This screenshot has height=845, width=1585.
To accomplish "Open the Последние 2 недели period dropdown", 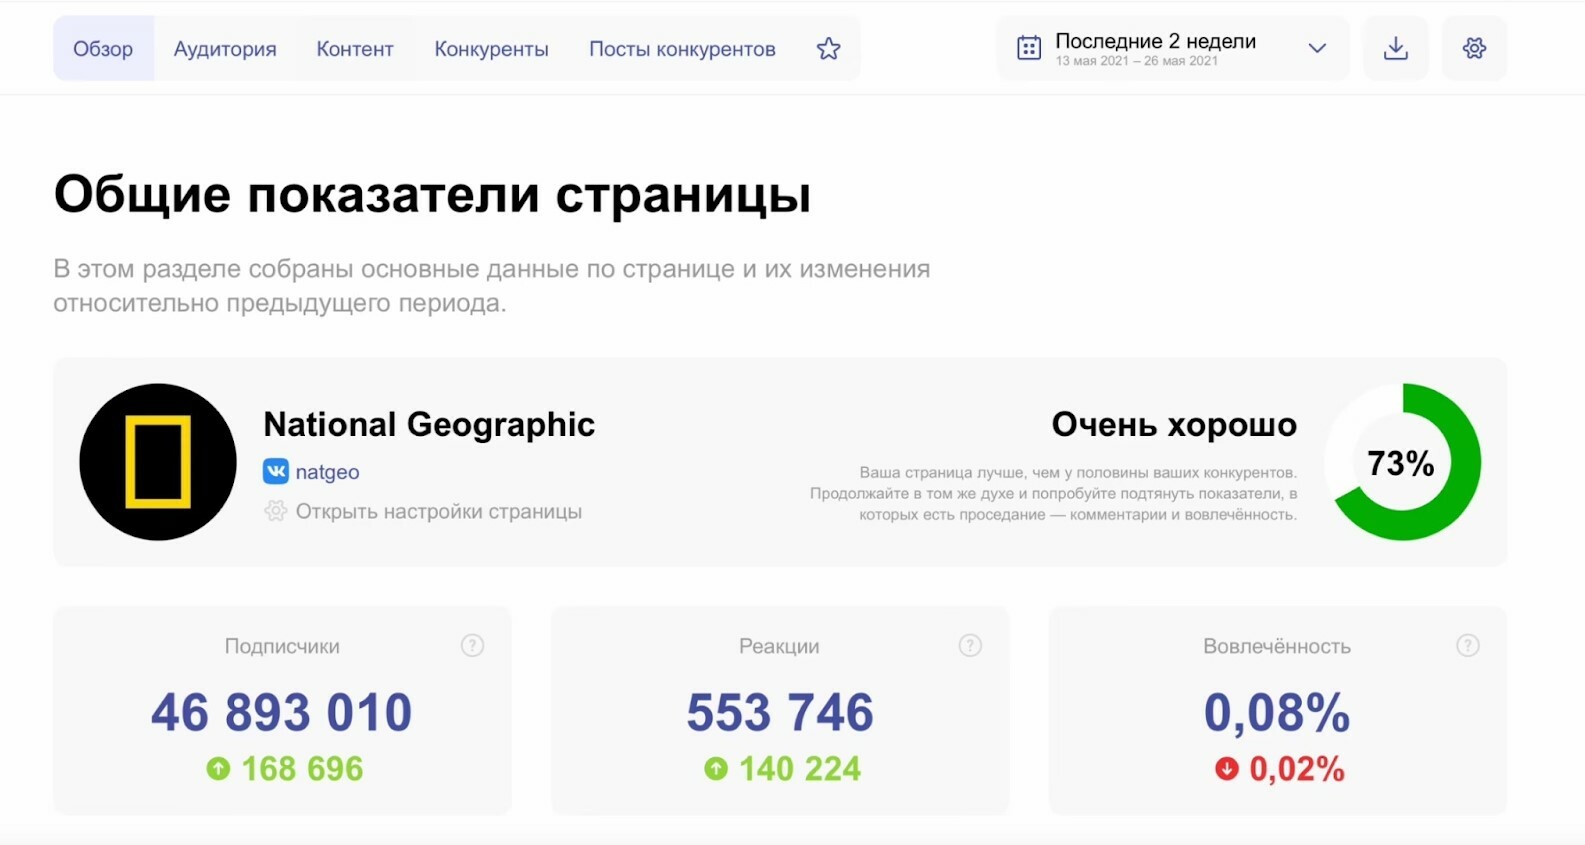I will (1172, 48).
